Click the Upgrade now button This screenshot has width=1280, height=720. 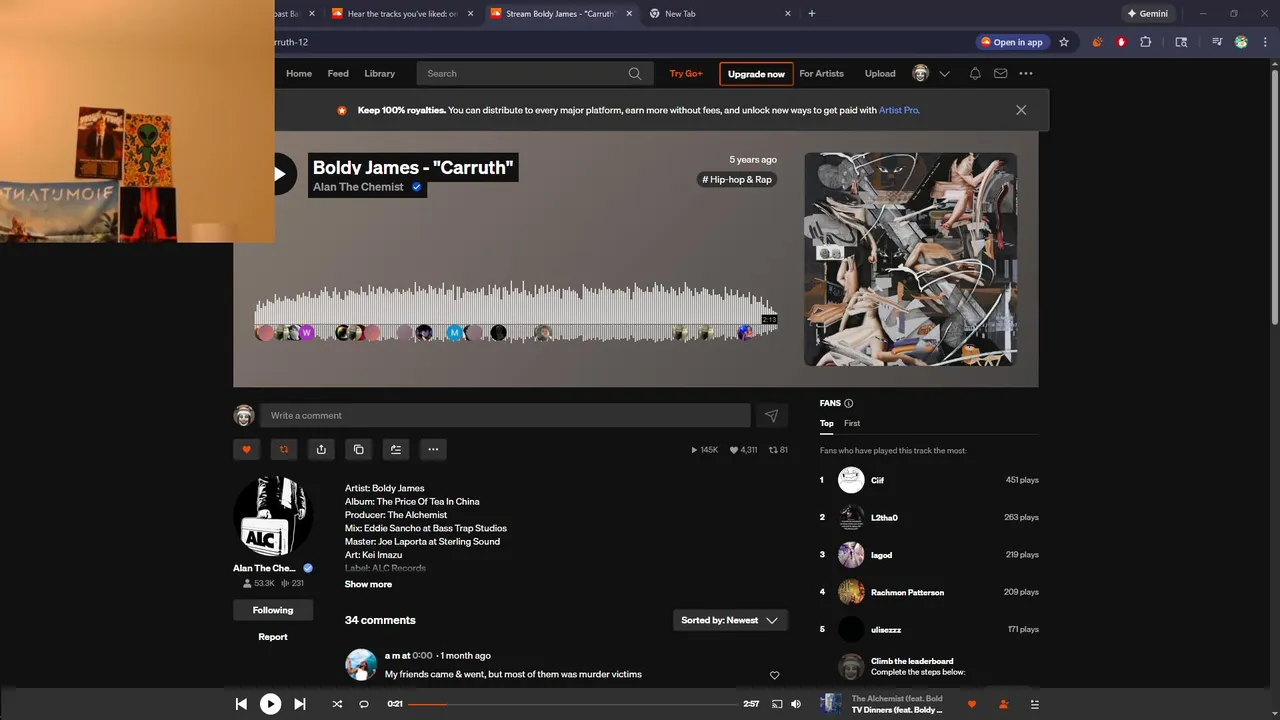pyautogui.click(x=756, y=74)
